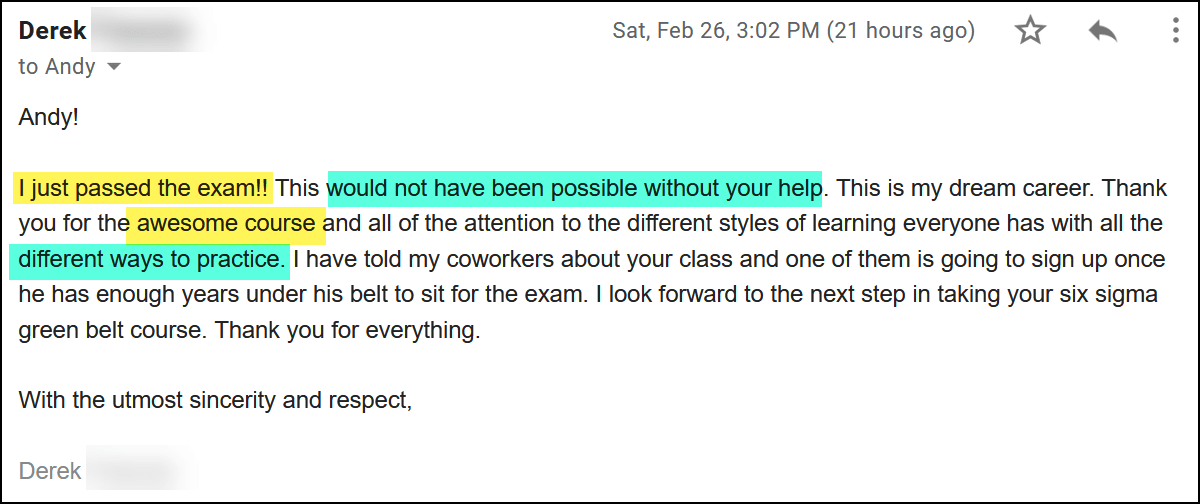
Task: Expand recipient details arrow beside 'to Andy'
Action: 113,68
